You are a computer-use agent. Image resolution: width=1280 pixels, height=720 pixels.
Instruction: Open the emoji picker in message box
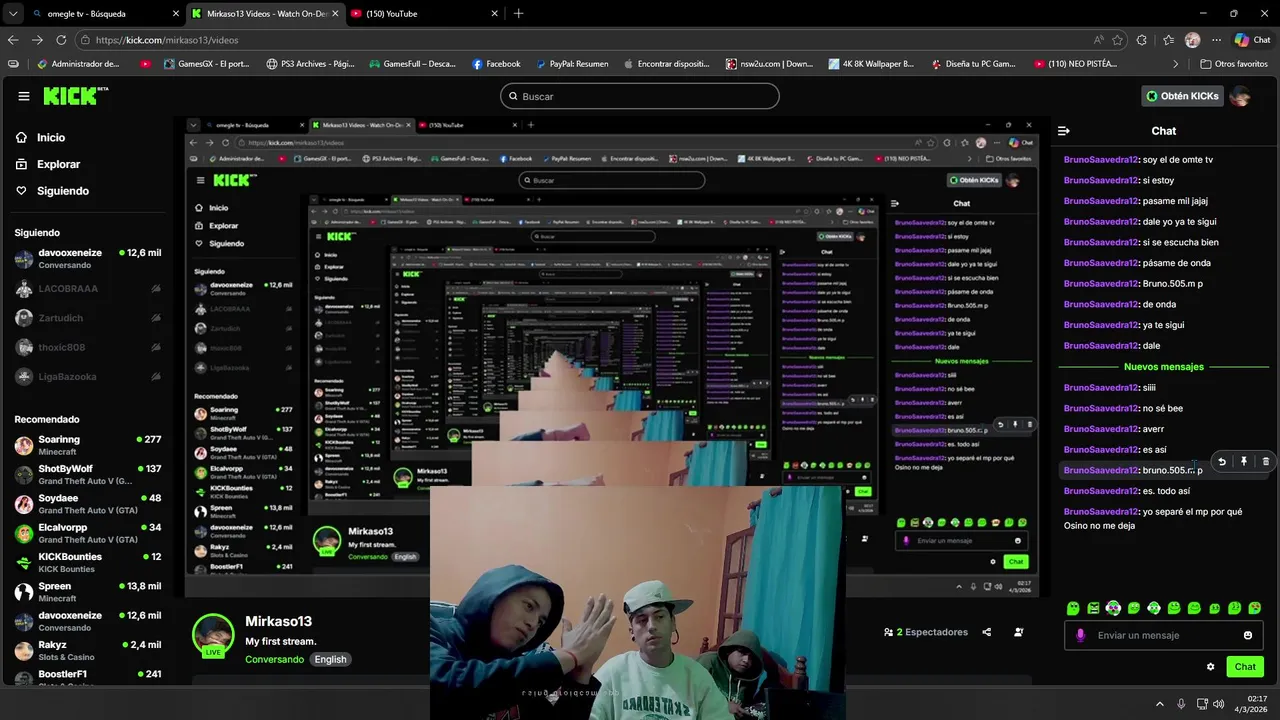coord(1248,635)
